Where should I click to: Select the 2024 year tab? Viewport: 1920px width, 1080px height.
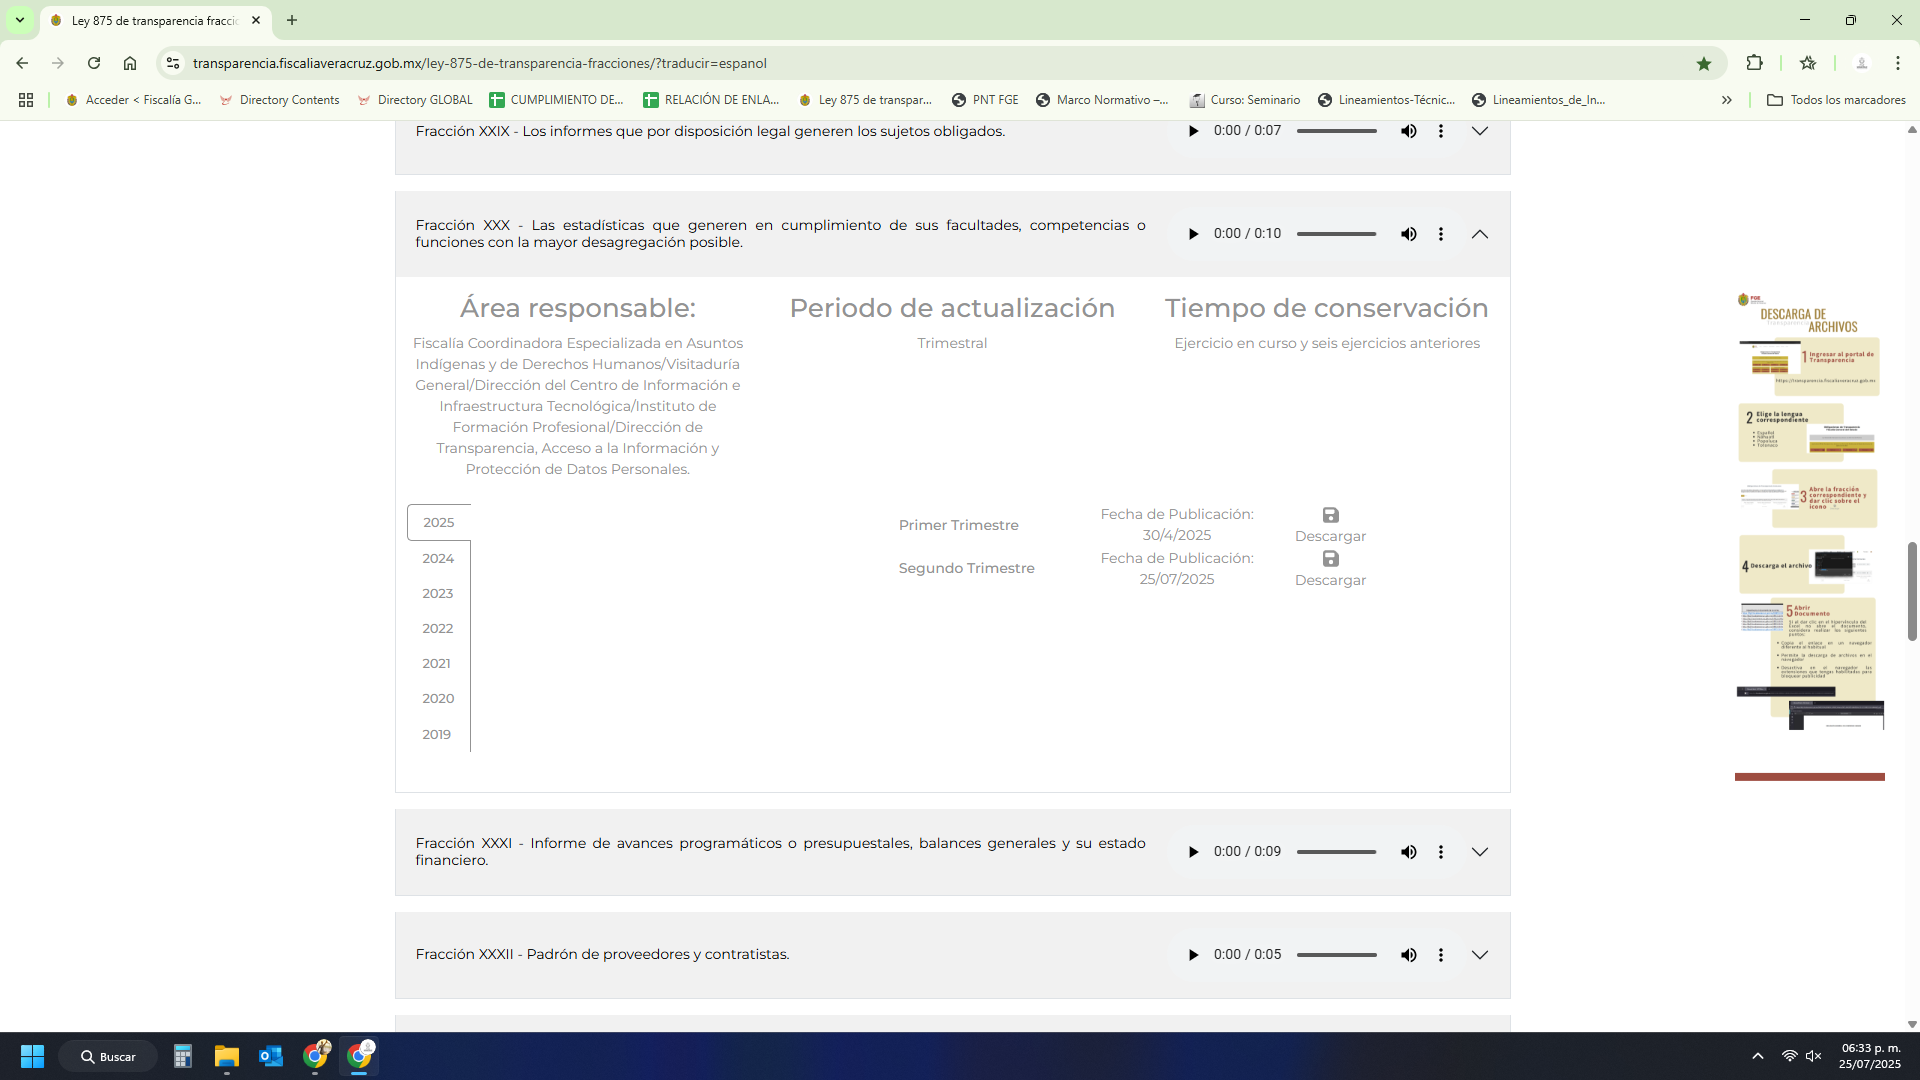(x=438, y=558)
